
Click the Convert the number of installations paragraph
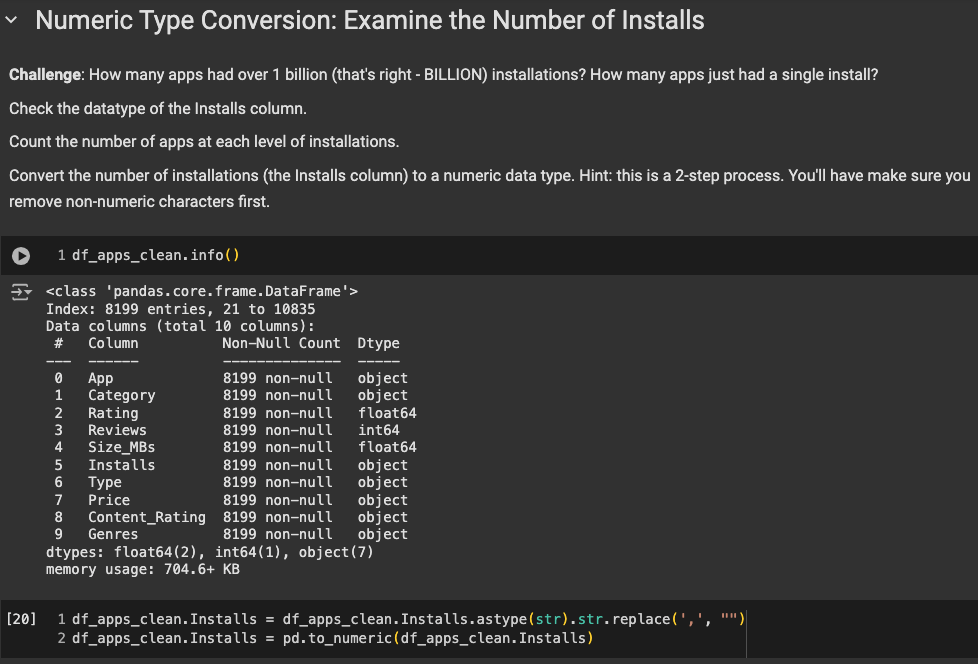coord(490,188)
